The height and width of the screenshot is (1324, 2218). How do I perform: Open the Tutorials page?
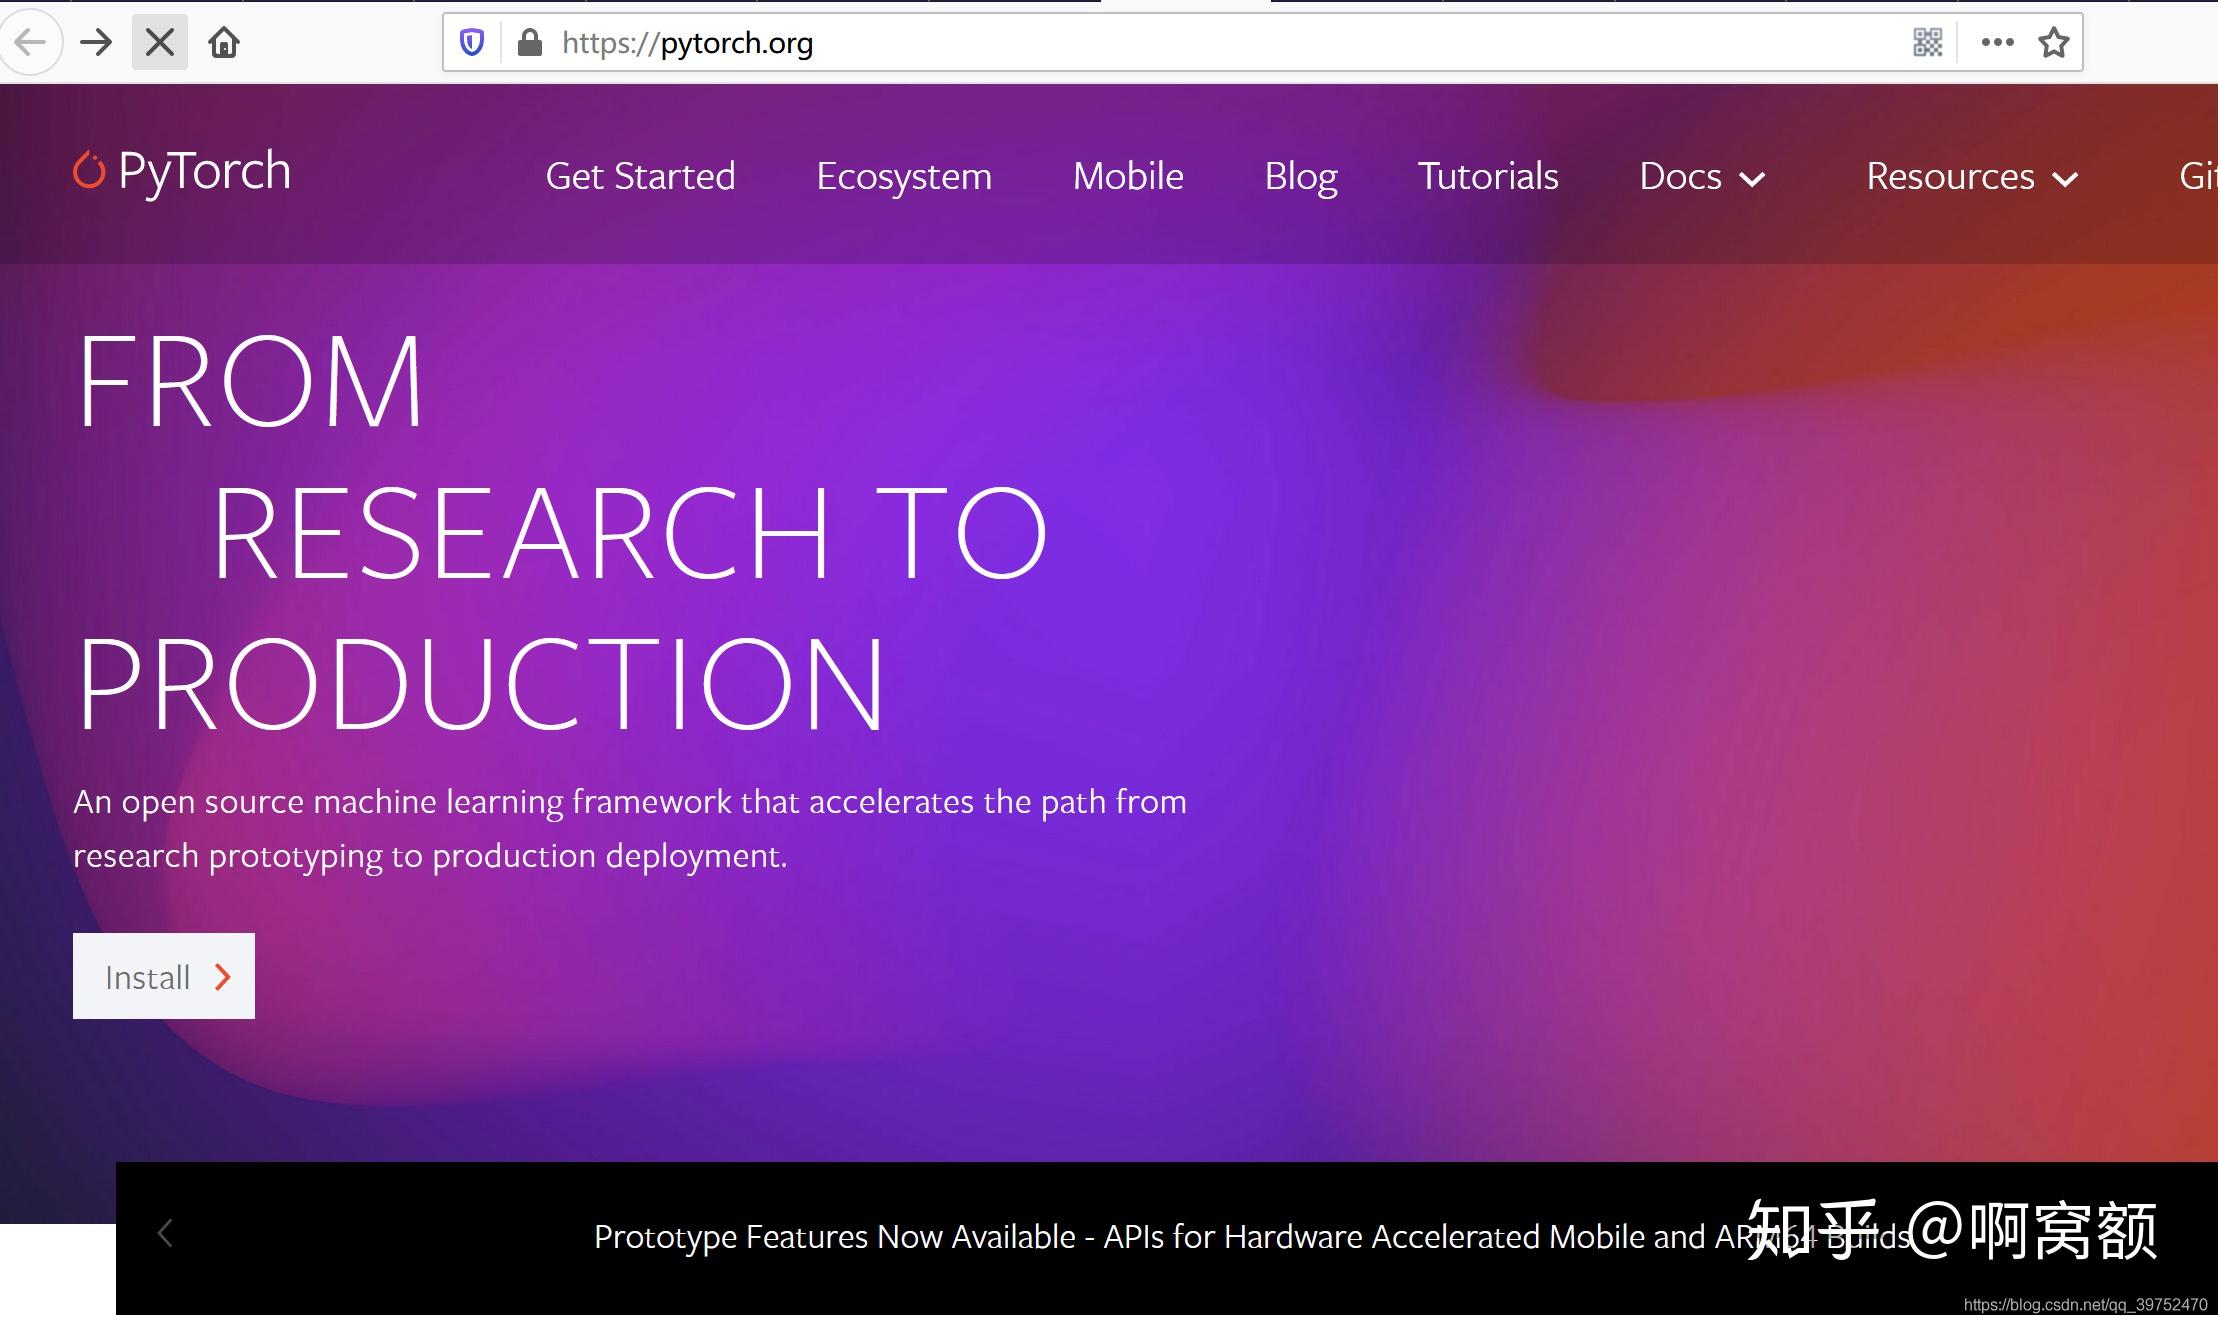[1488, 176]
